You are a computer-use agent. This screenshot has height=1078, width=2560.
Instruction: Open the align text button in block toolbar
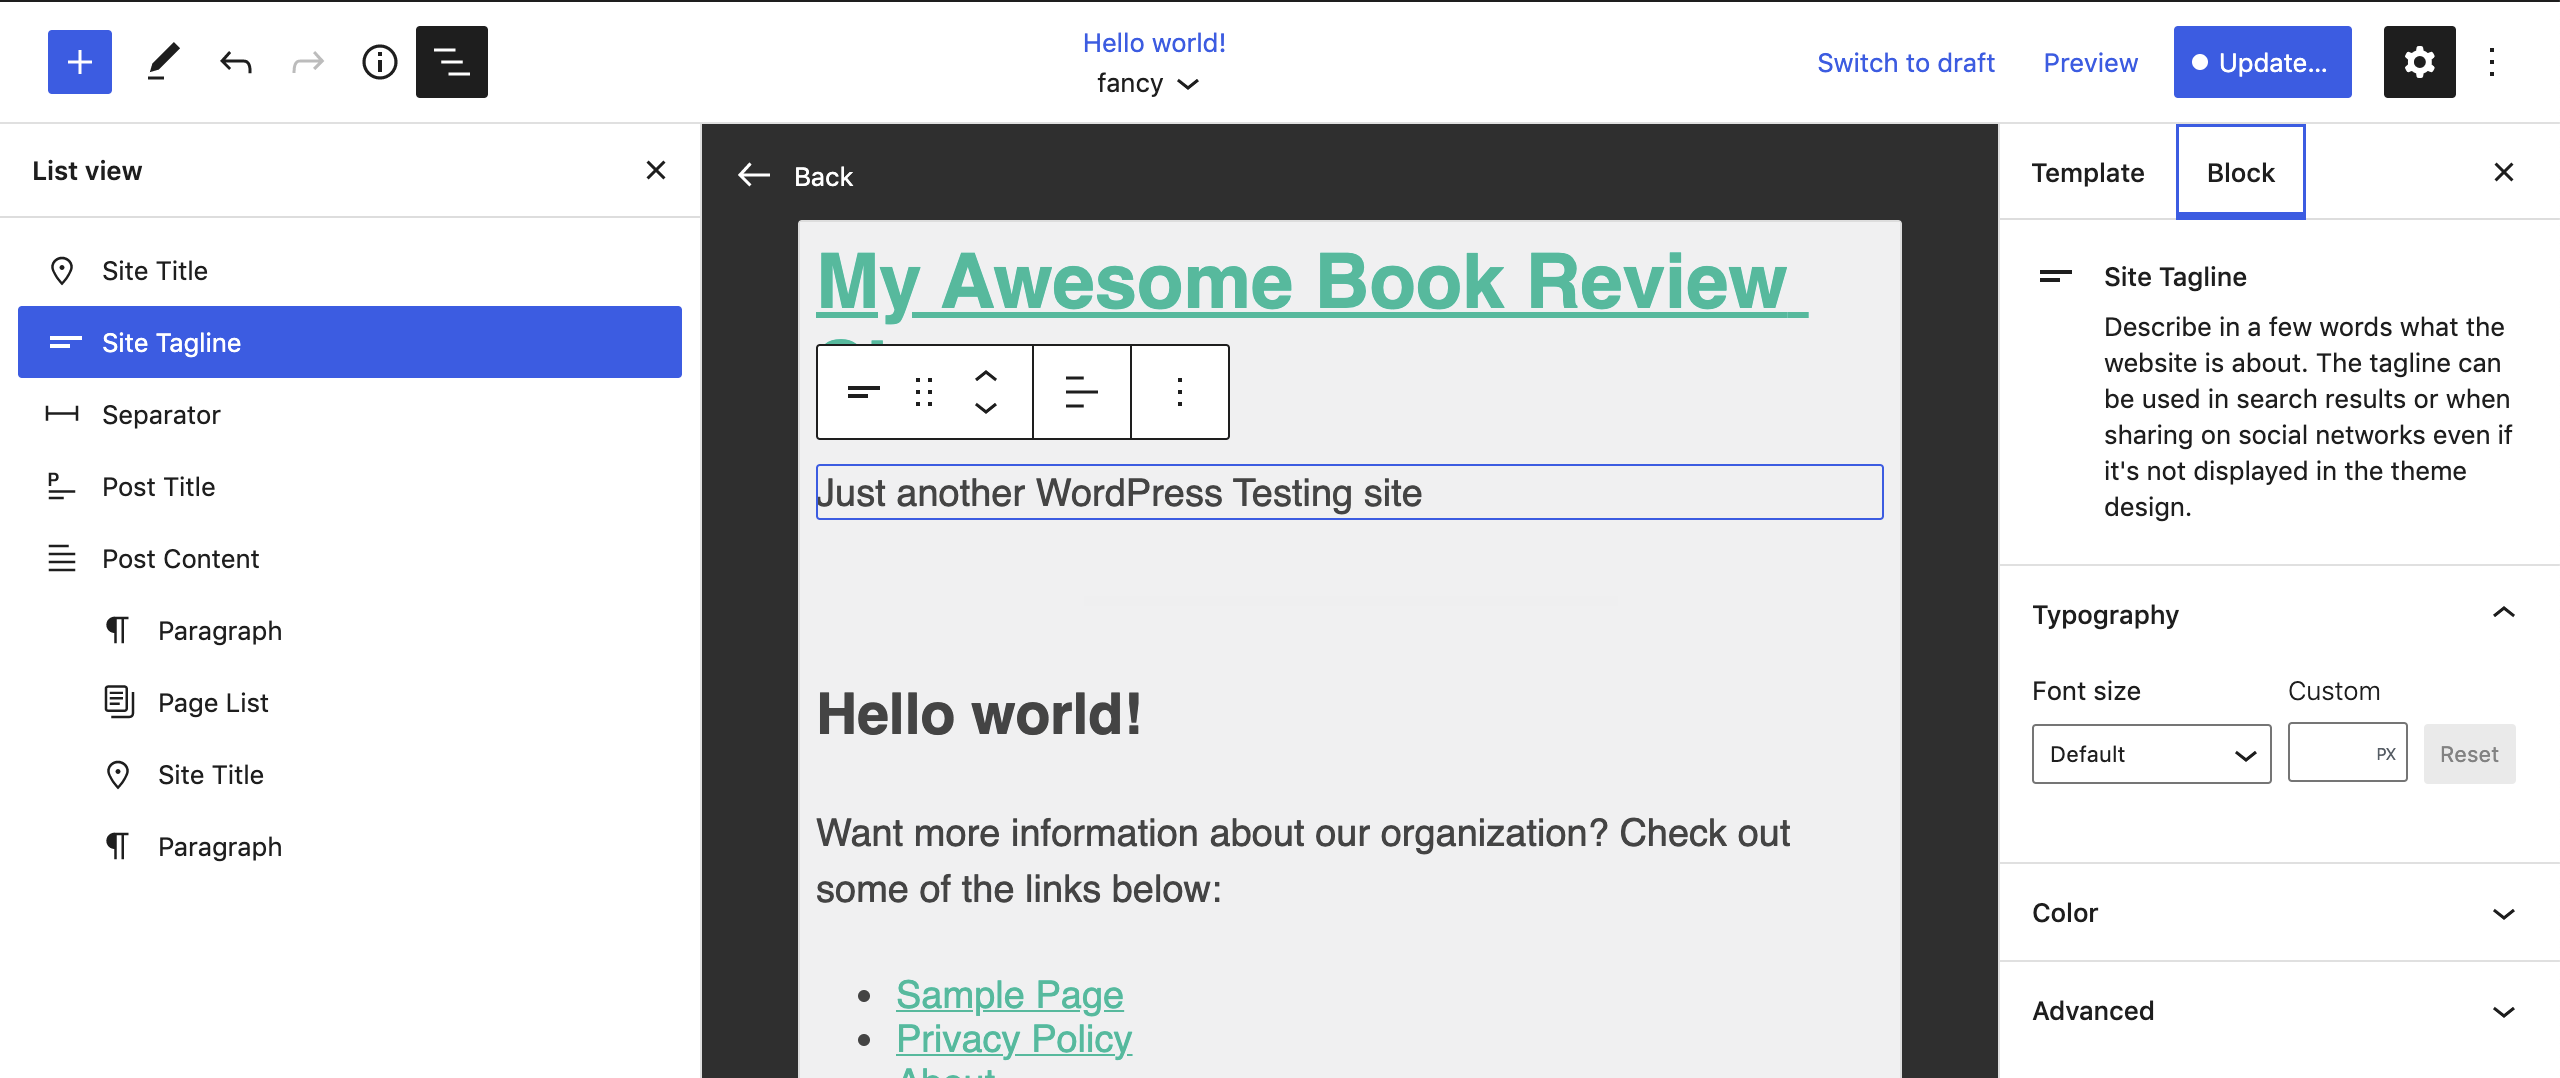click(x=1081, y=392)
